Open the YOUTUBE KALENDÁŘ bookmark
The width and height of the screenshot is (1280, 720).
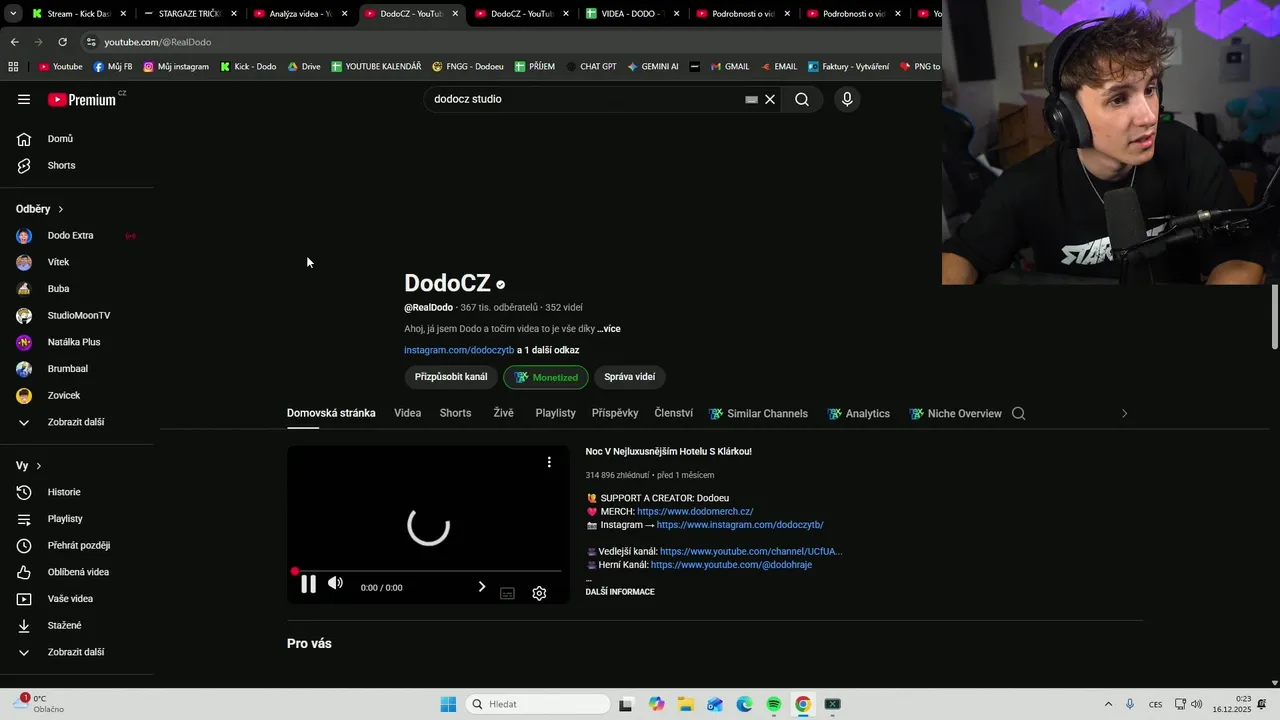tap(376, 67)
